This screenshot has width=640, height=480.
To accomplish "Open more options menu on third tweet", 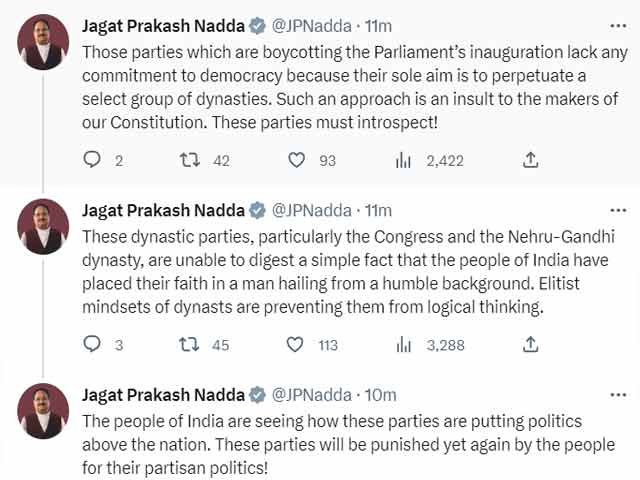I will click(617, 393).
